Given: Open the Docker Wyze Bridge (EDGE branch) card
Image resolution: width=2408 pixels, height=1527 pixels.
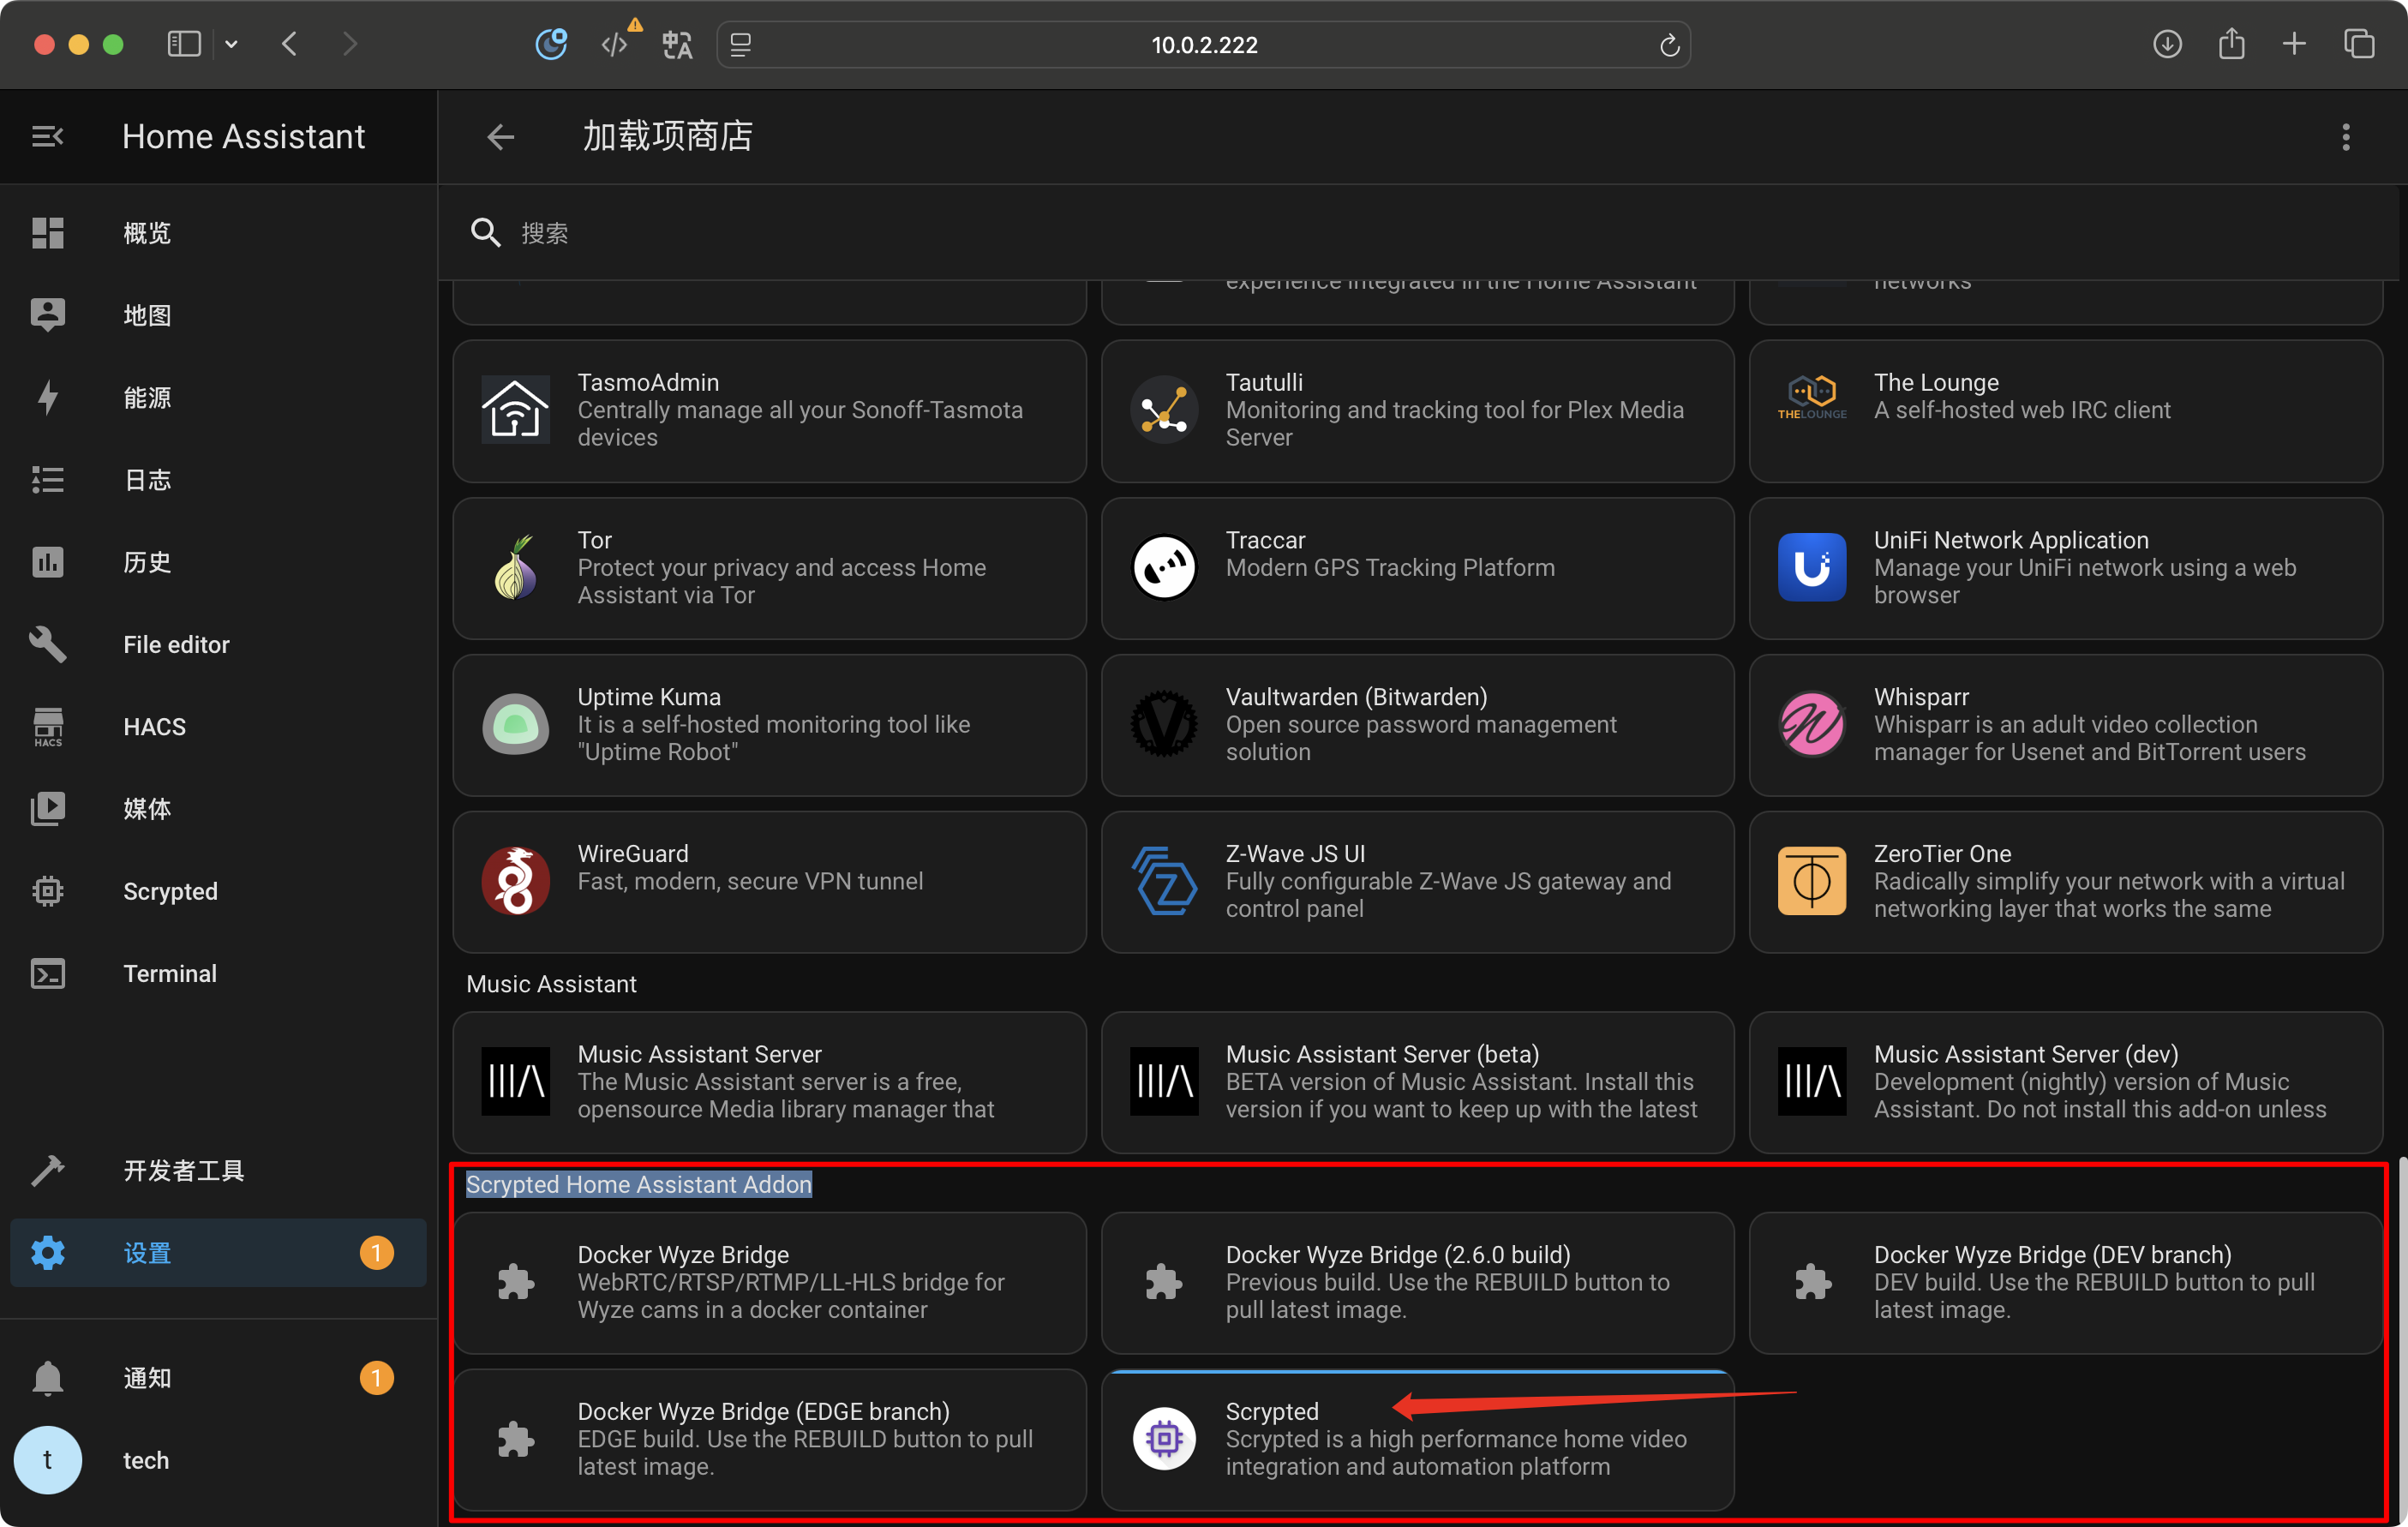Looking at the screenshot, I should pyautogui.click(x=769, y=1439).
